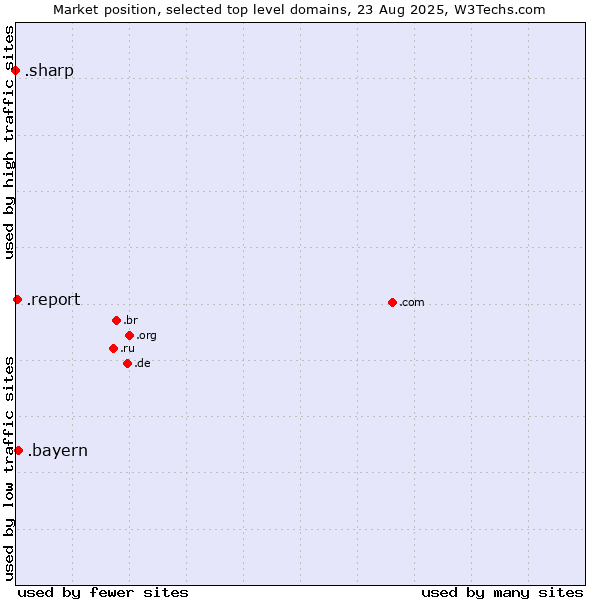Screen dimensions: 600x600
Task: Click the red .de data point
Action: (128, 364)
